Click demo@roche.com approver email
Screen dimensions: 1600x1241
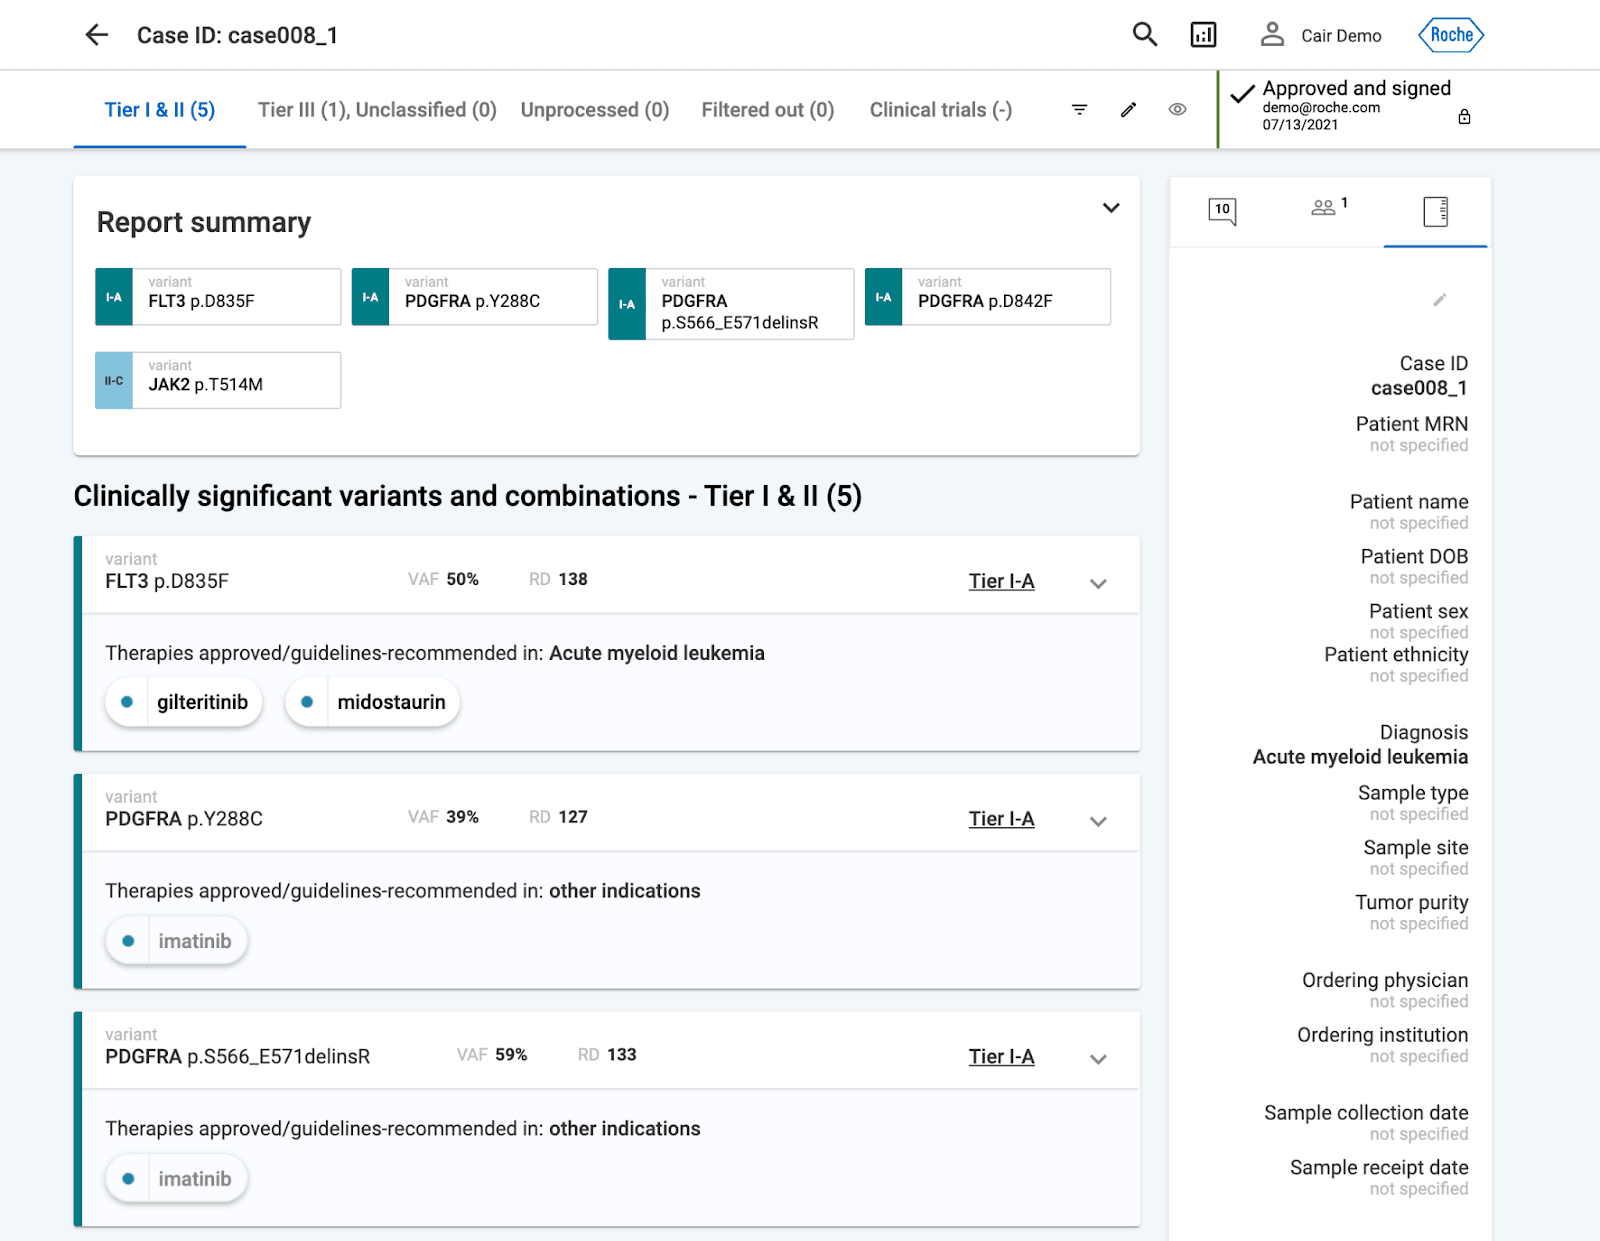pyautogui.click(x=1321, y=108)
